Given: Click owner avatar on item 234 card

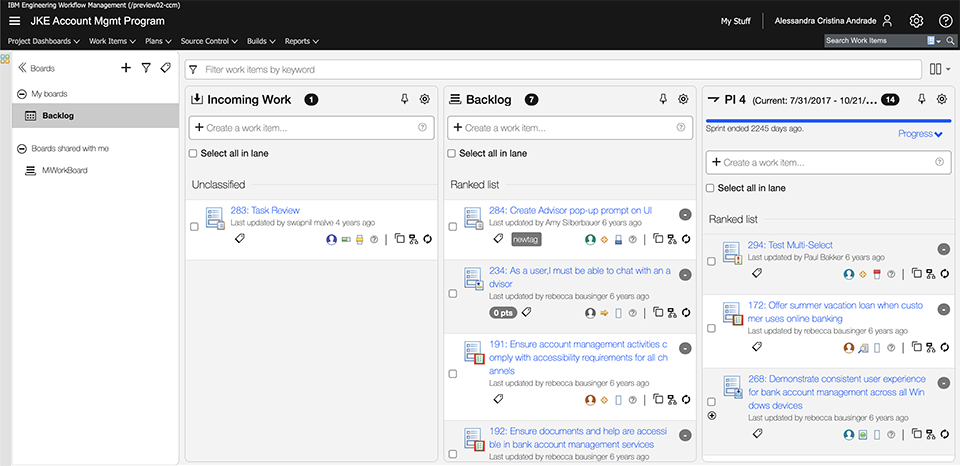Looking at the screenshot, I should coord(590,313).
